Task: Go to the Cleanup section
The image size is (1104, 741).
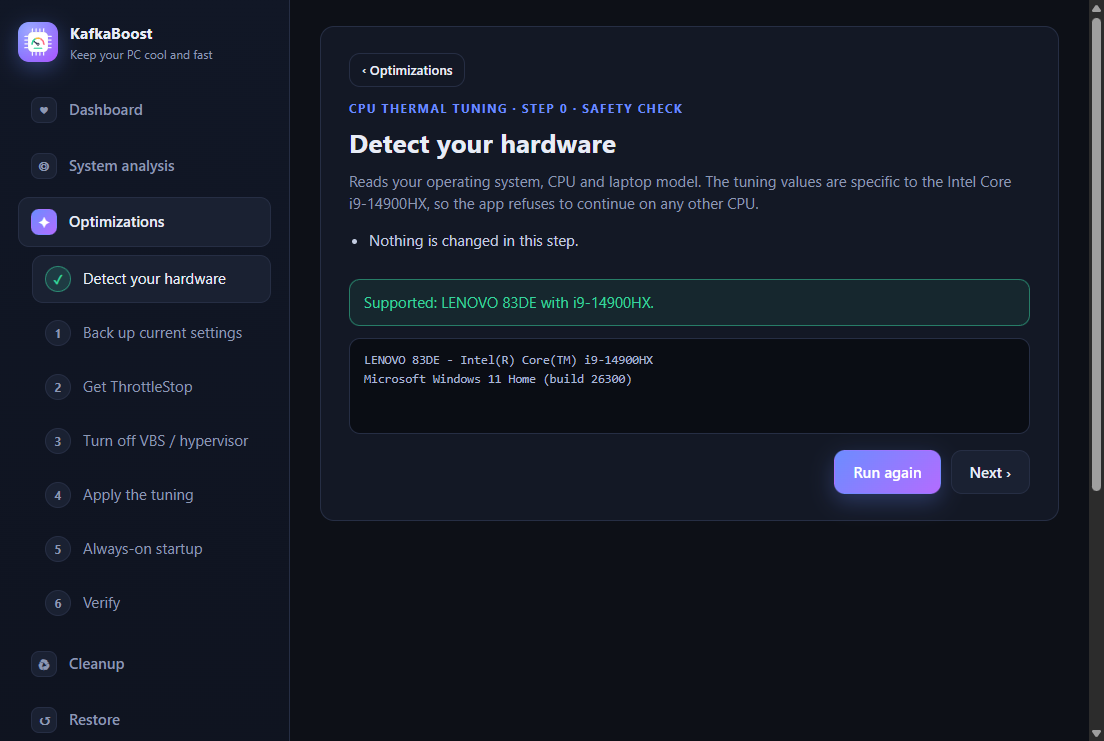Action: (144, 664)
